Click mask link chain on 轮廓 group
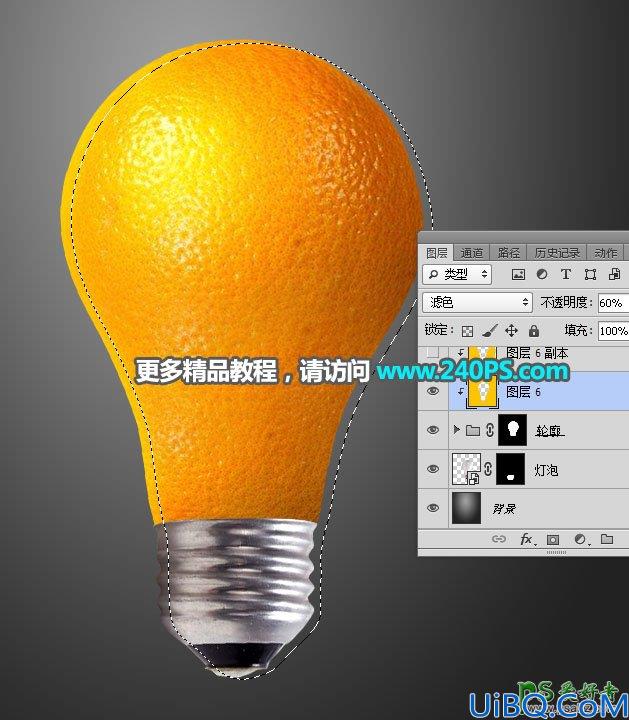Viewport: 629px width, 720px height. coord(489,430)
